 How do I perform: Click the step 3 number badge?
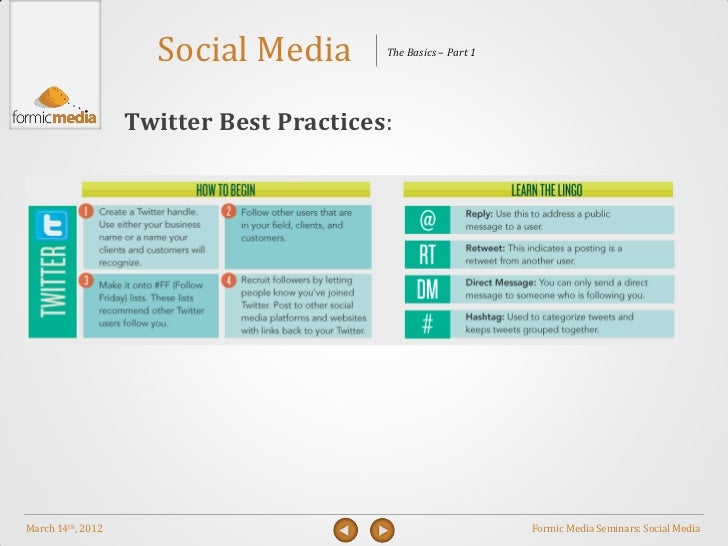(86, 280)
